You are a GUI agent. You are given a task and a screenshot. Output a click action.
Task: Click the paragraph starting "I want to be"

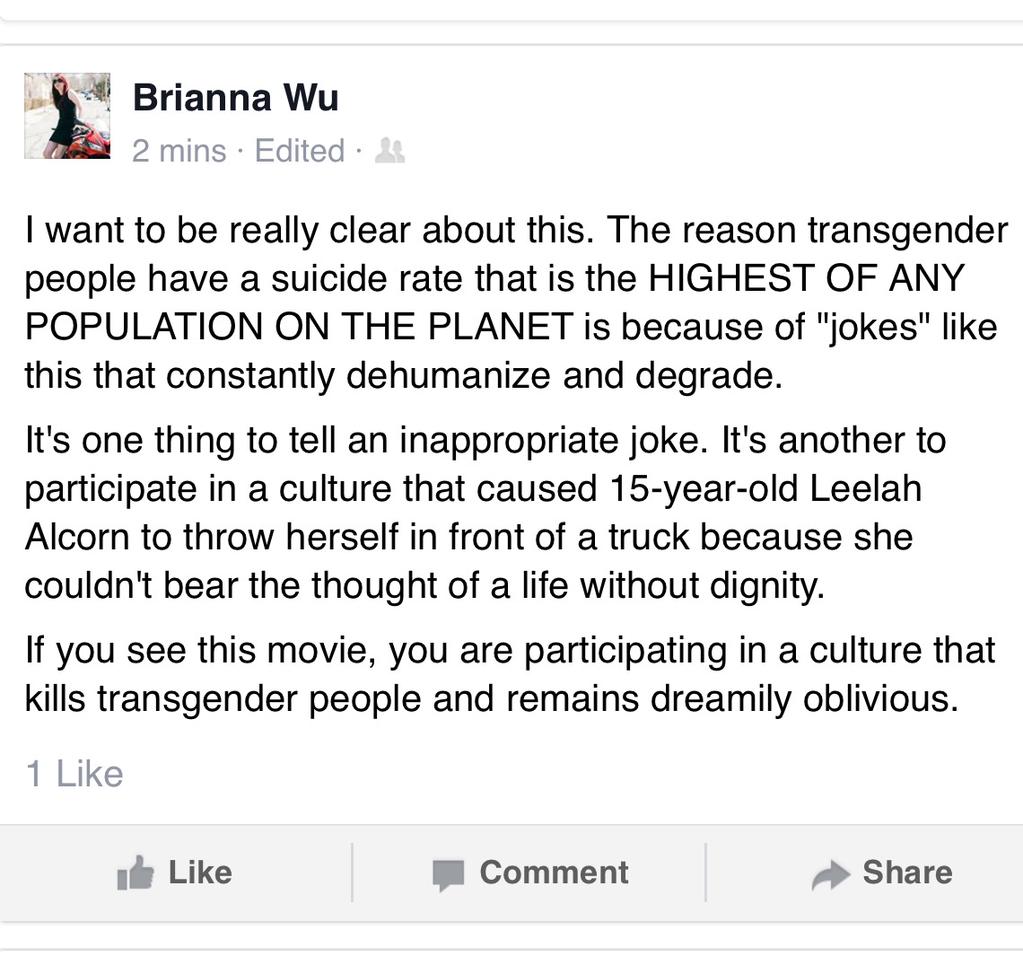515,303
